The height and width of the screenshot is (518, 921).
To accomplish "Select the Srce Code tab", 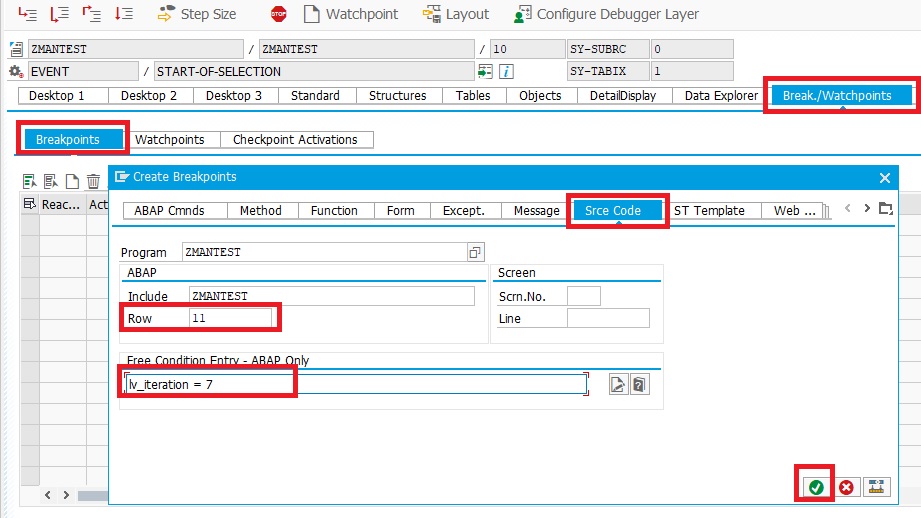I will 617,210.
